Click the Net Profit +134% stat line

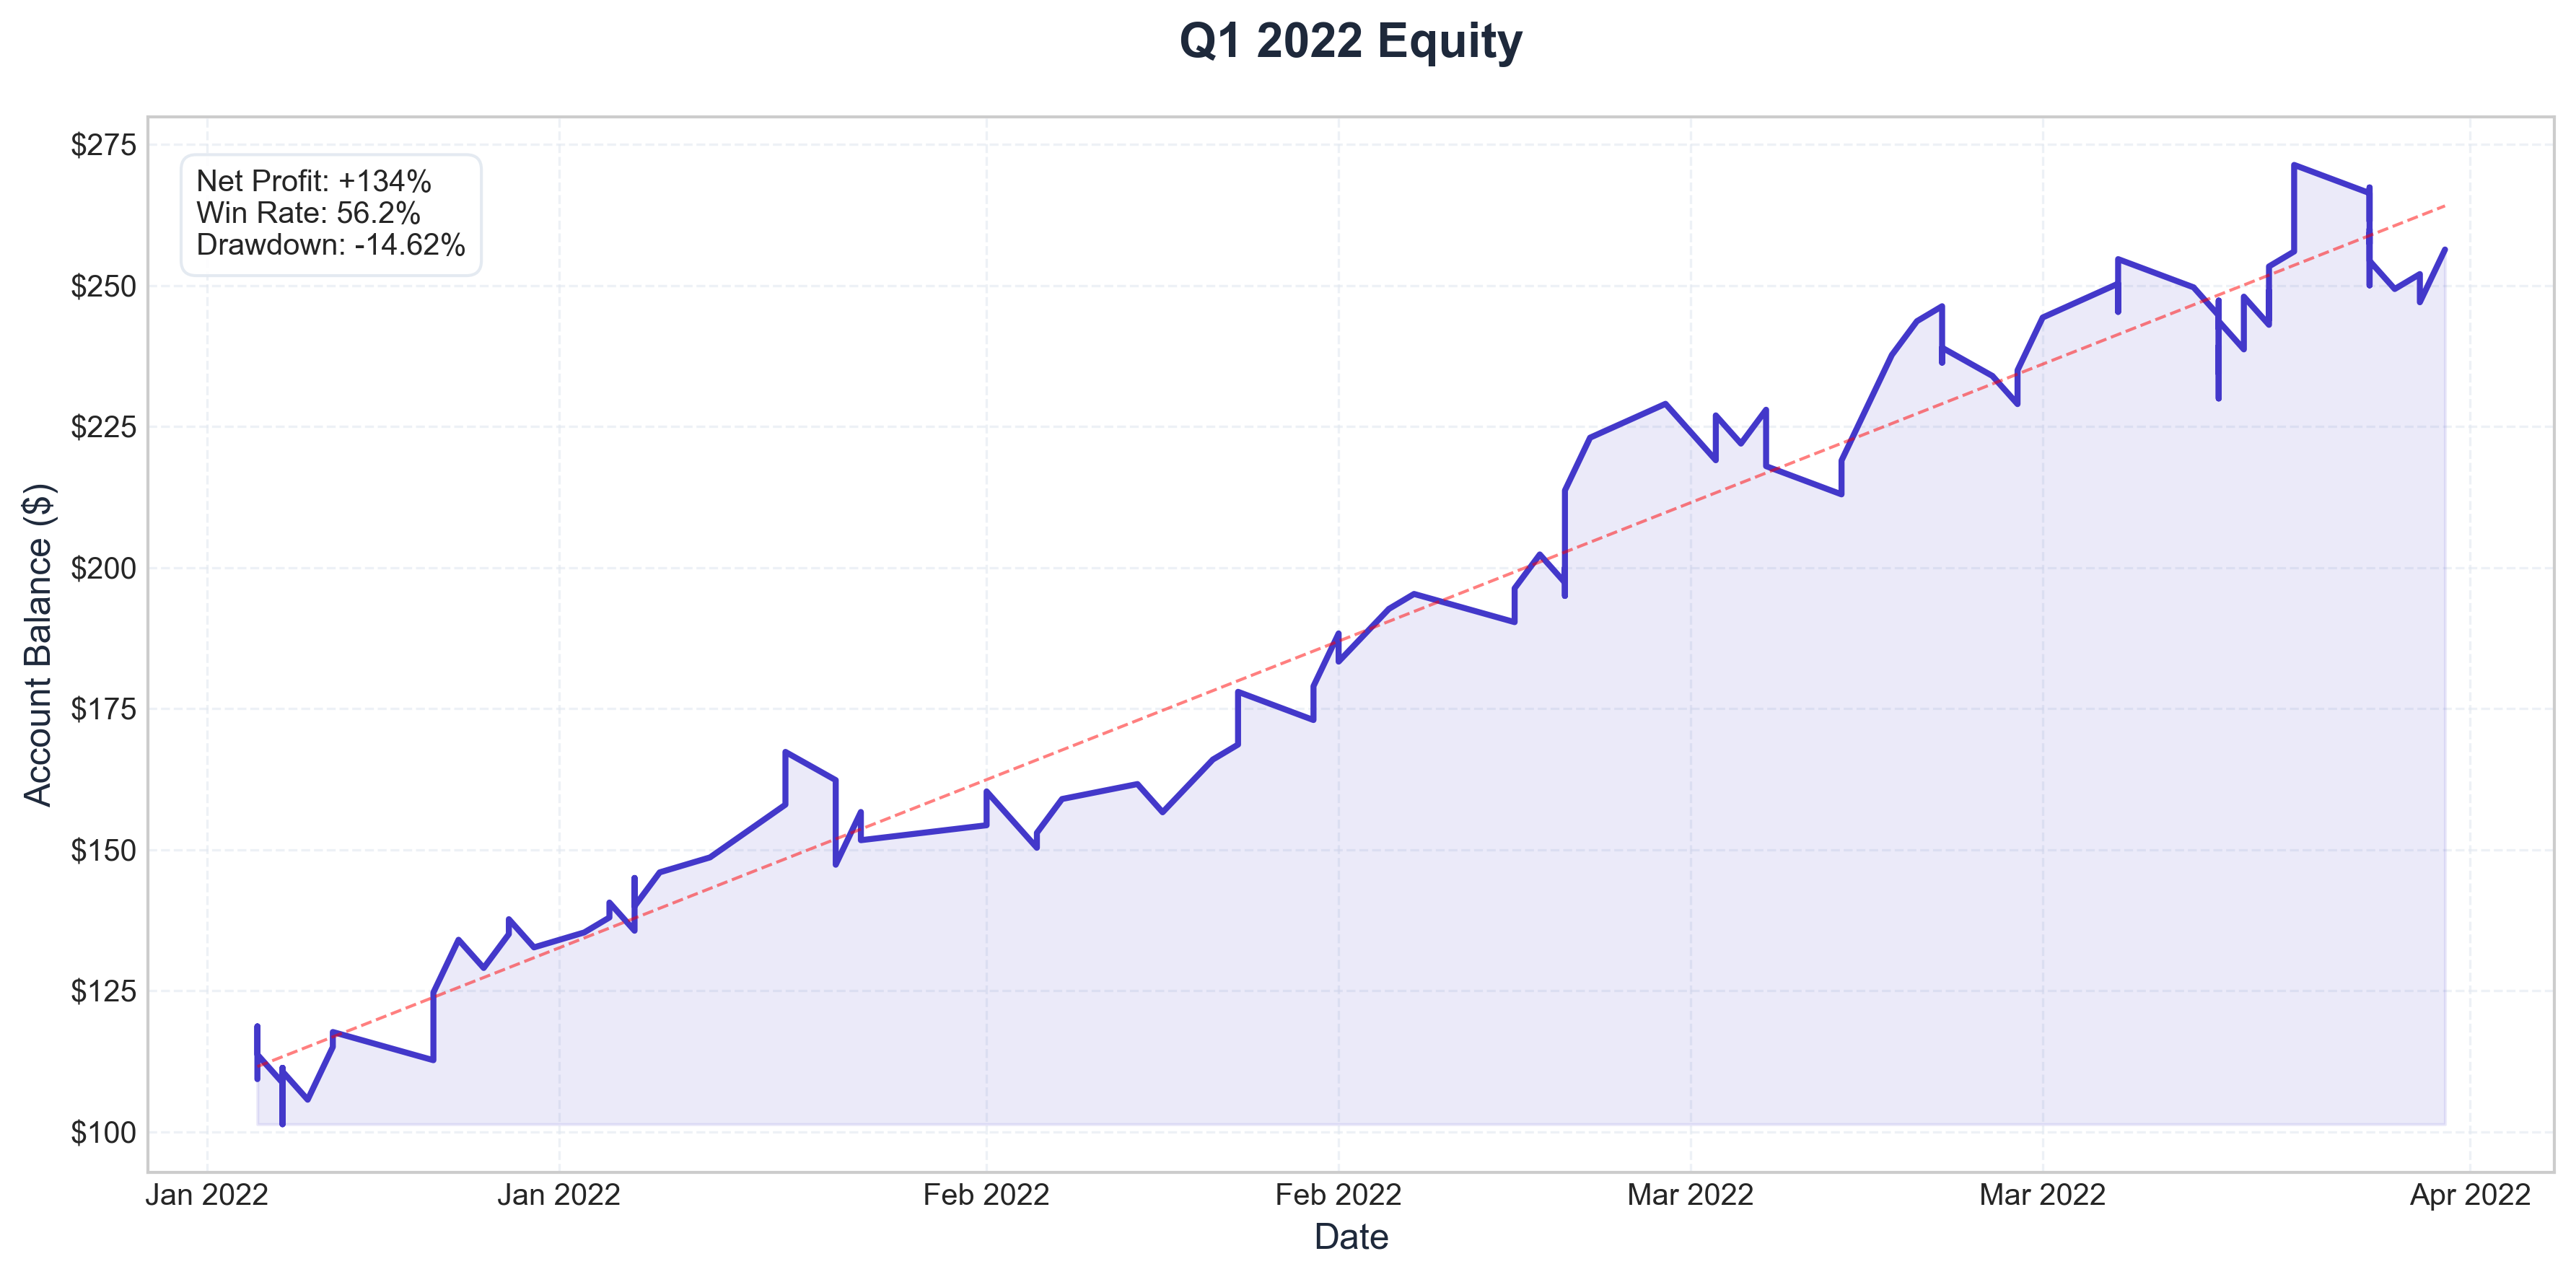coord(314,181)
